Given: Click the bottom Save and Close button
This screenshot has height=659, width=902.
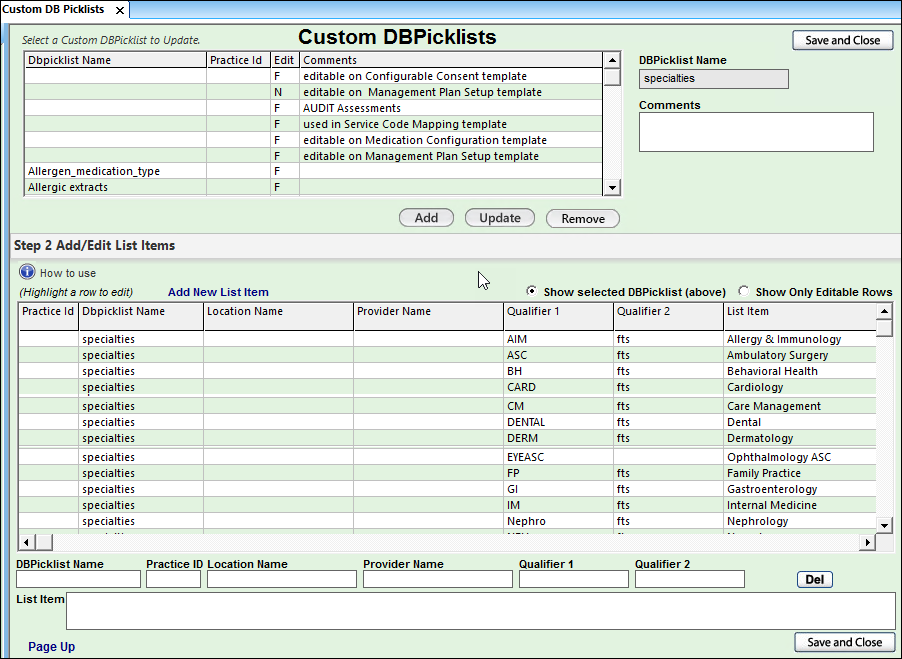Looking at the screenshot, I should pyautogui.click(x=844, y=642).
